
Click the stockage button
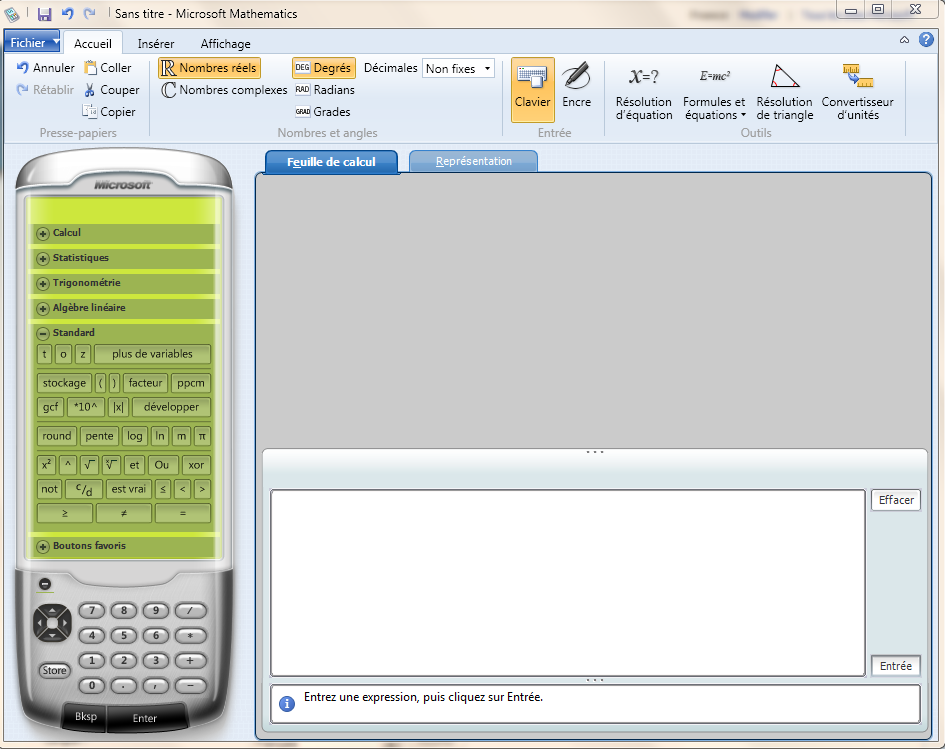click(64, 383)
